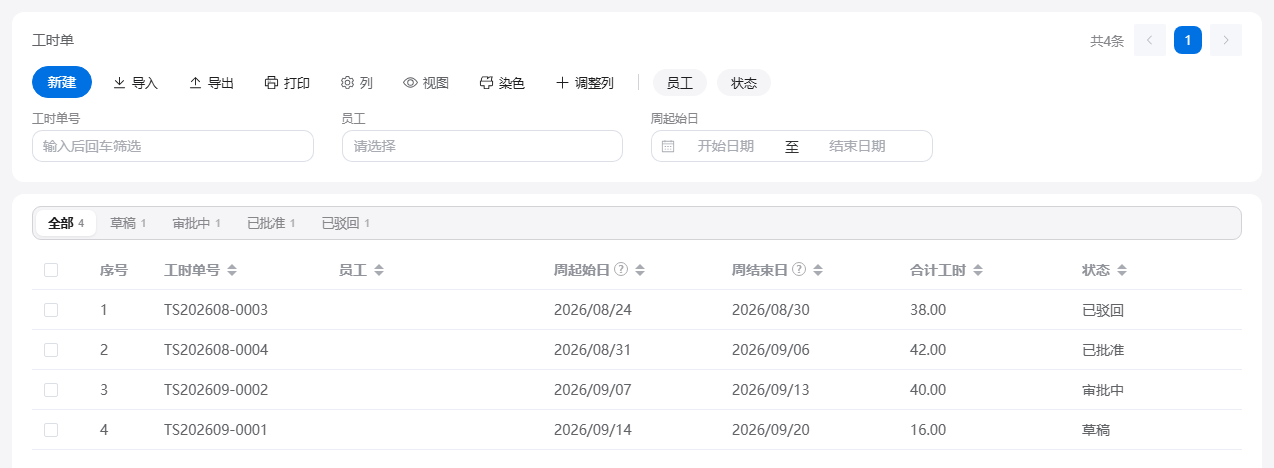Focus the 工时单号 filter input

click(173, 146)
